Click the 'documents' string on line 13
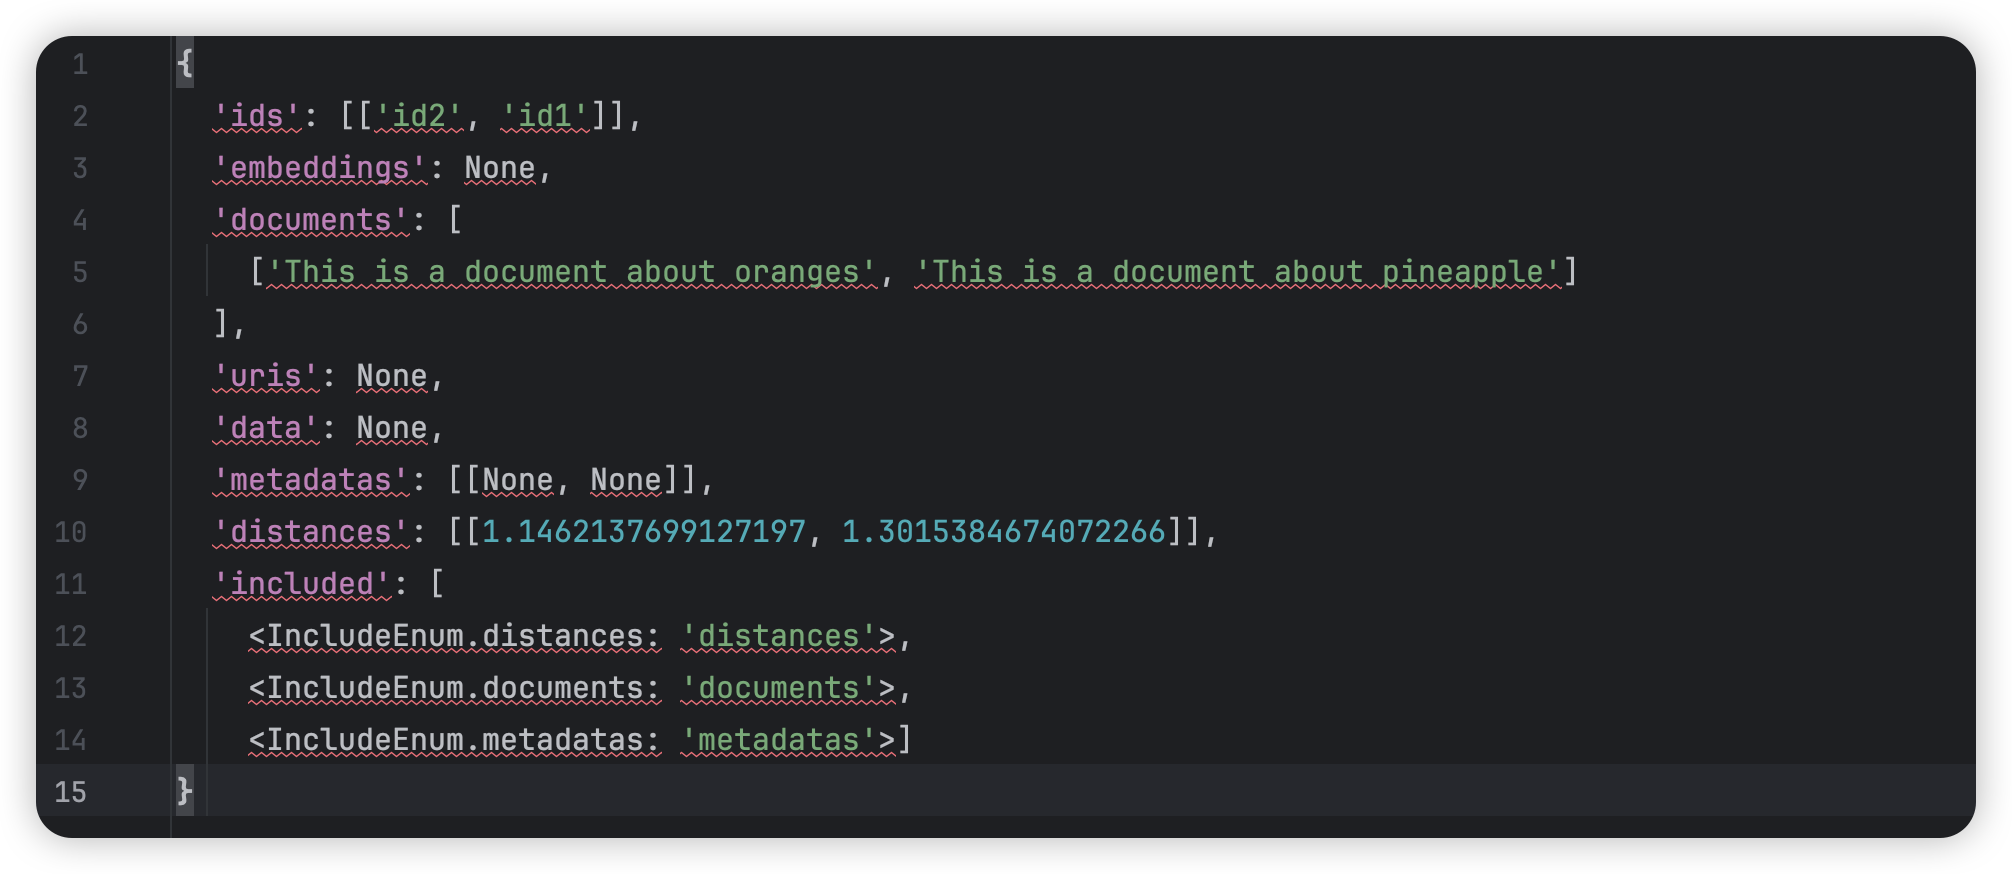 [779, 688]
